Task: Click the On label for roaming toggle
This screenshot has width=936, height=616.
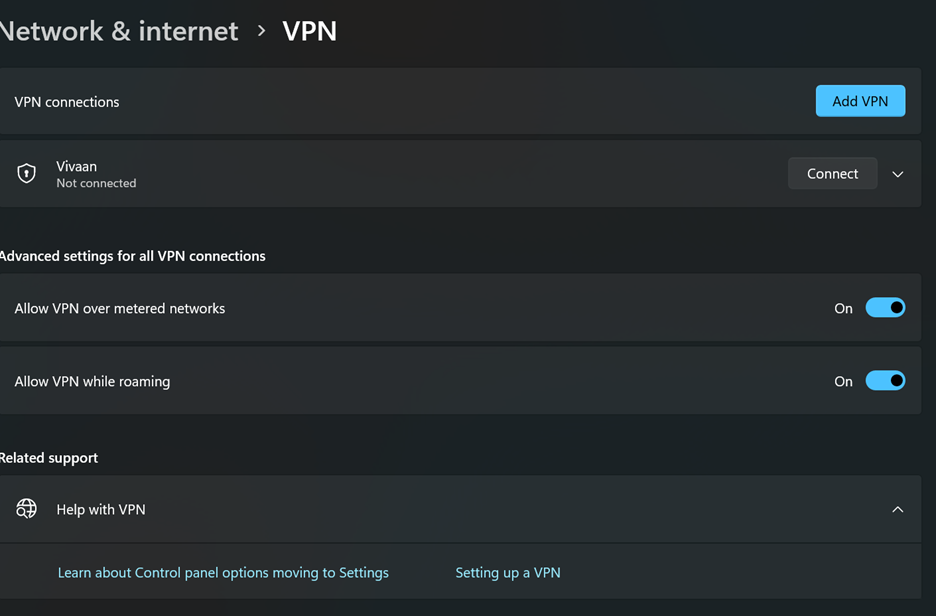Action: 843,381
